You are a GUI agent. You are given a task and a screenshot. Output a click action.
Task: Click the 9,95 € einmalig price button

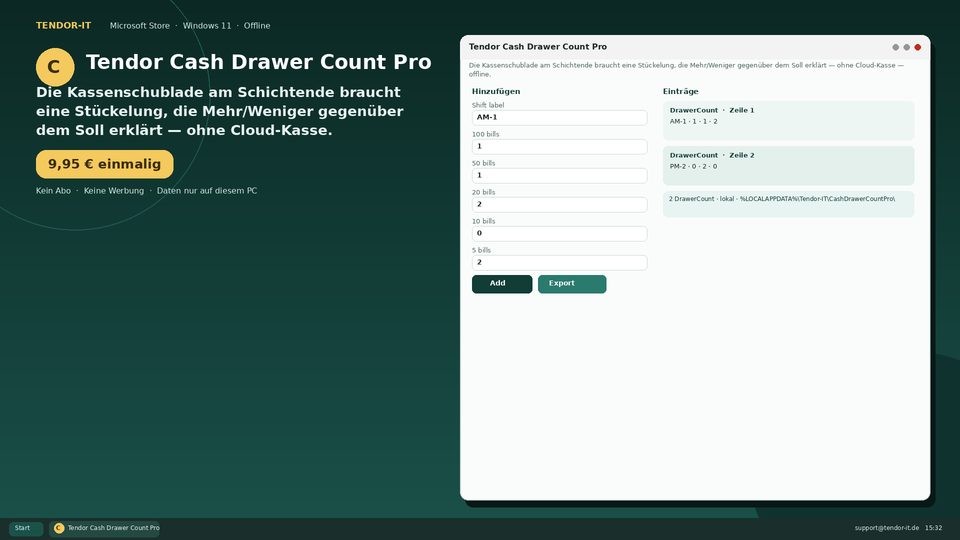(x=105, y=164)
